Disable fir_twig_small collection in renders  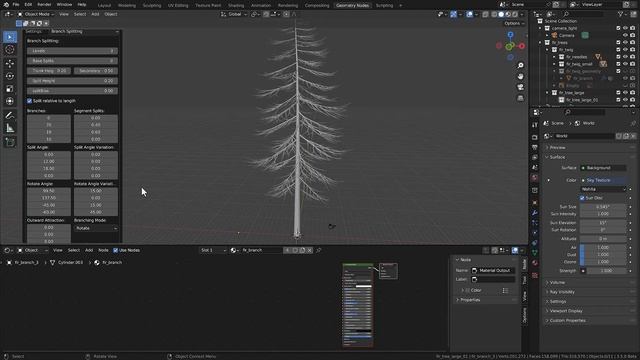(633, 64)
